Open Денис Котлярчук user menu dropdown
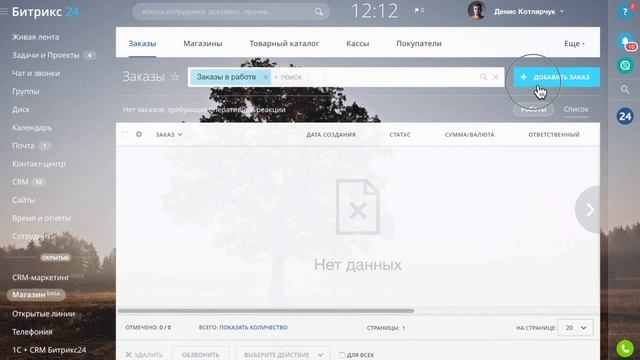 pyautogui.click(x=529, y=12)
